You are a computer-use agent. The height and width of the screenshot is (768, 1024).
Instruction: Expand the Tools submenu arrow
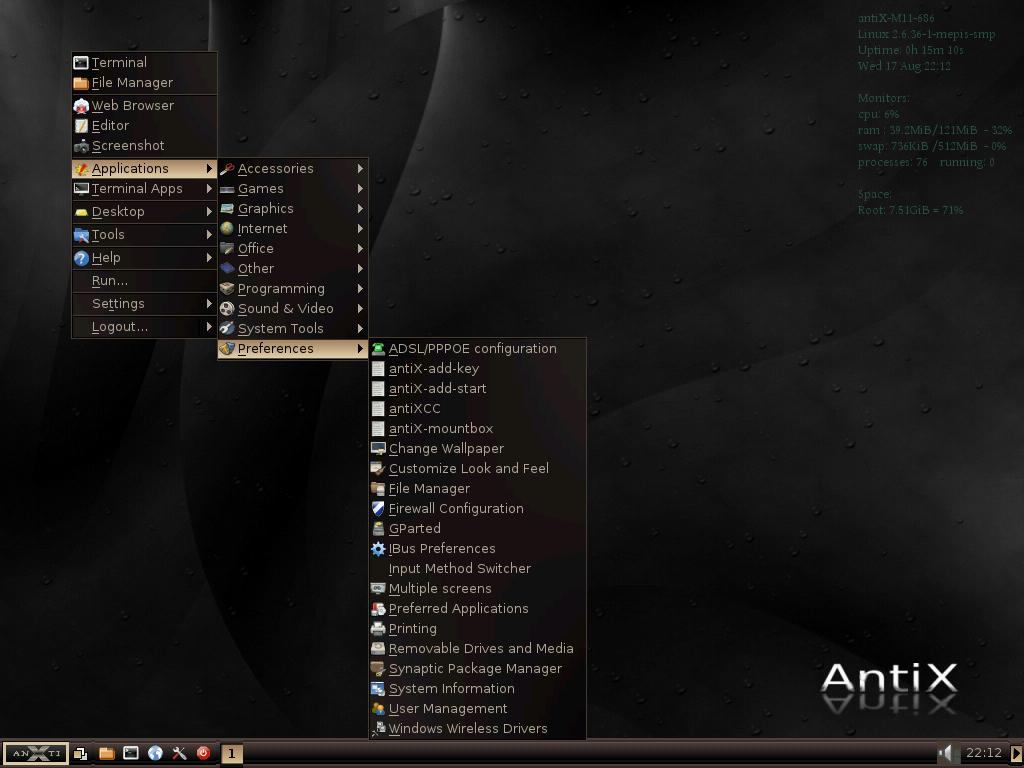pyautogui.click(x=209, y=234)
